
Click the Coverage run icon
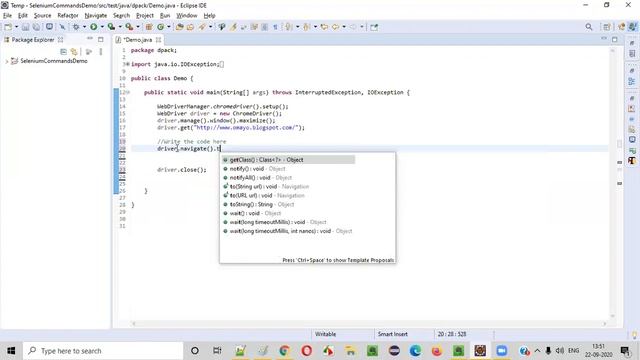point(111,27)
